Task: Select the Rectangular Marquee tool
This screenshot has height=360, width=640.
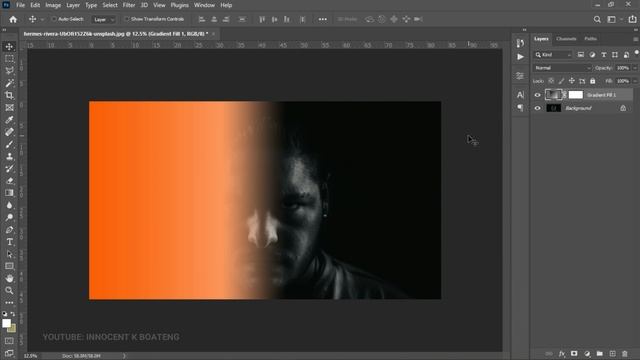Action: coord(9,59)
